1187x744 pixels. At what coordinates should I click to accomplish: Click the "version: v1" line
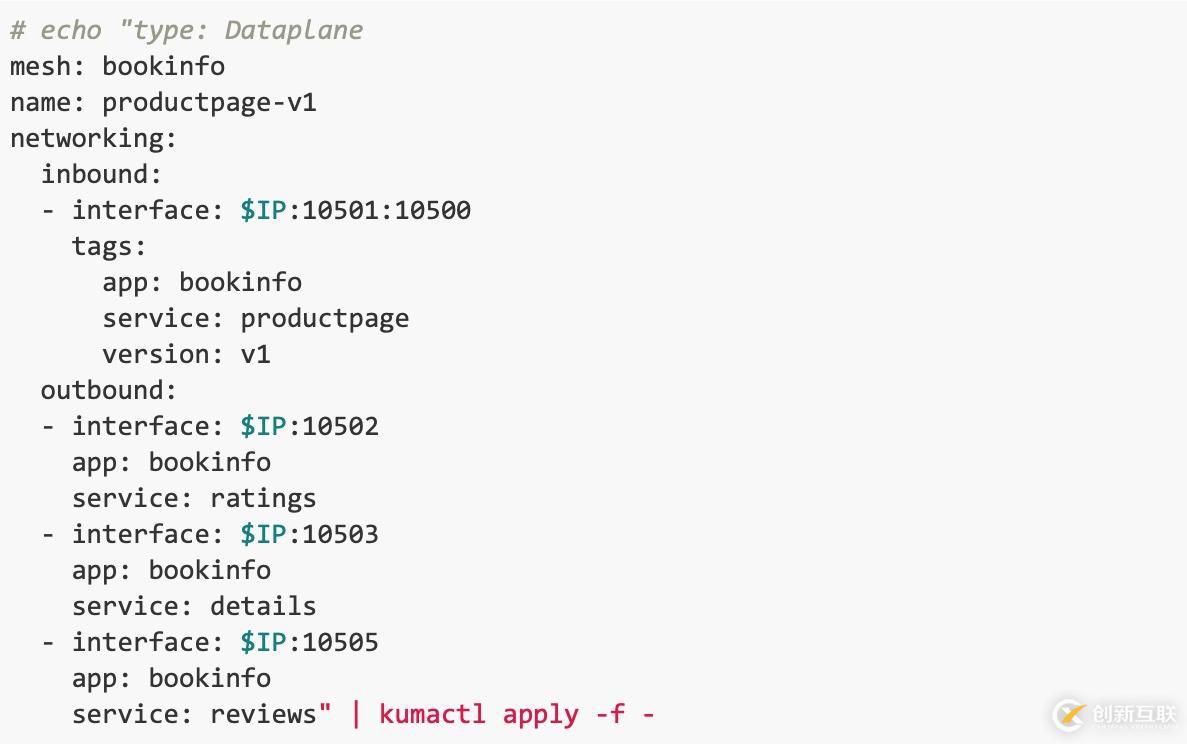point(186,354)
